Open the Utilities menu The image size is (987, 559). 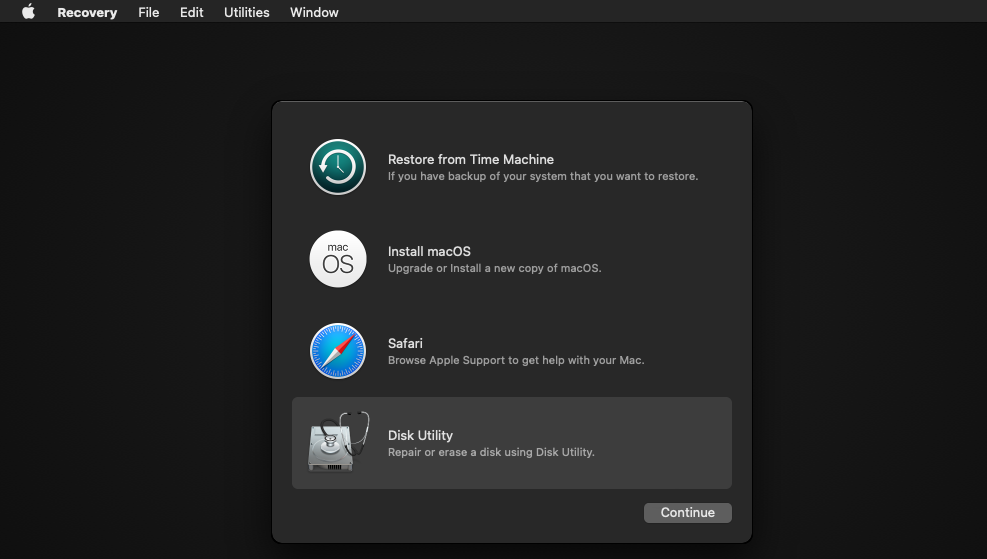click(246, 13)
